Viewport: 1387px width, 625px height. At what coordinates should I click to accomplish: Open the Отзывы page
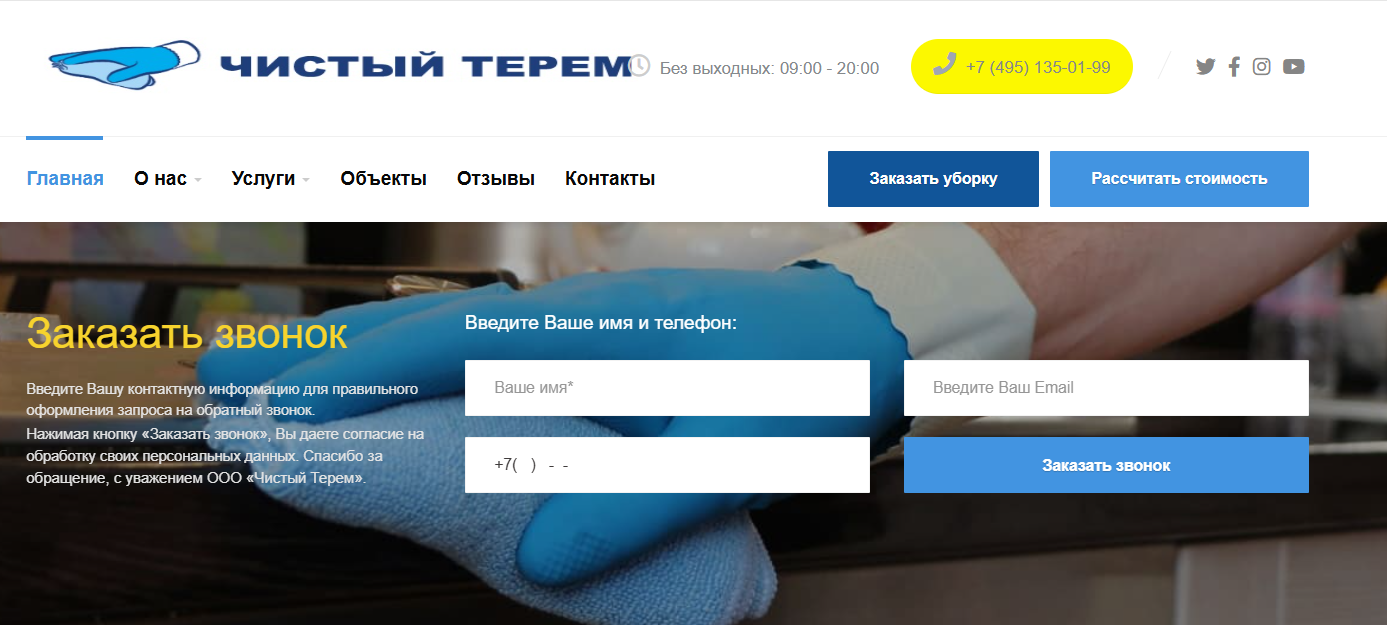[x=496, y=179]
